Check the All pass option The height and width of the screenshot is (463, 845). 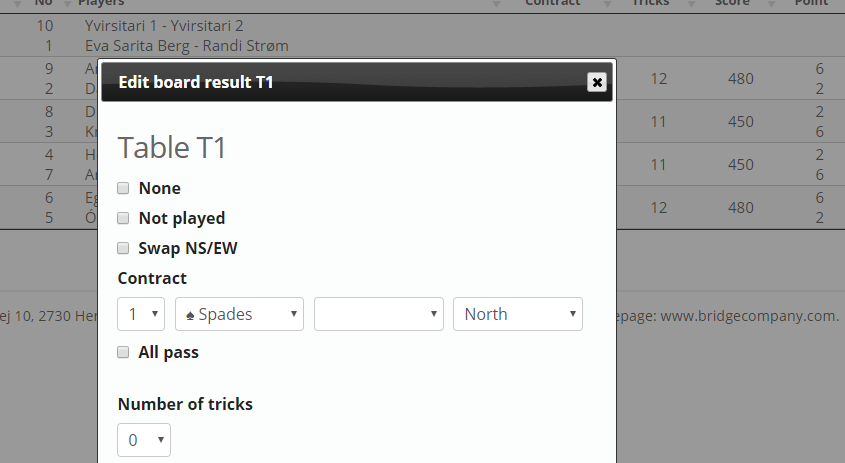point(123,352)
